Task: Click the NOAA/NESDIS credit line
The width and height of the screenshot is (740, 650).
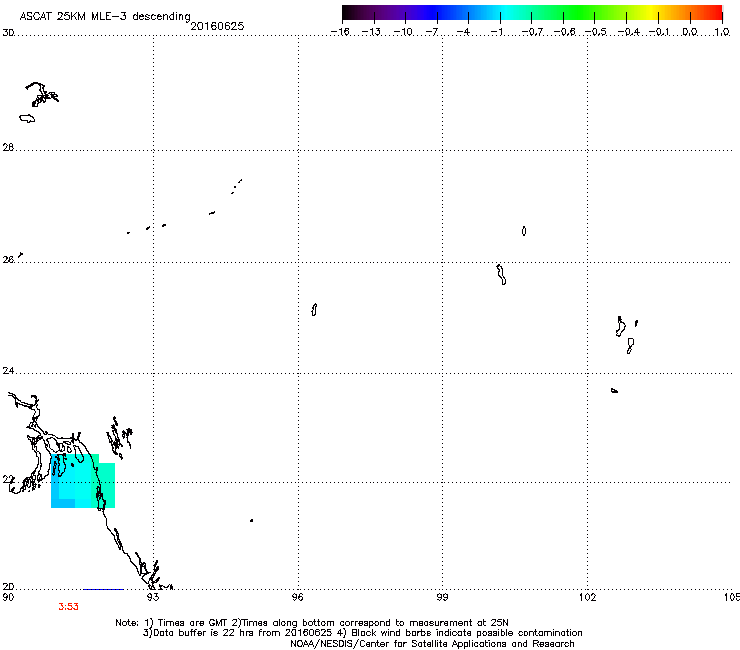Action: click(x=432, y=644)
